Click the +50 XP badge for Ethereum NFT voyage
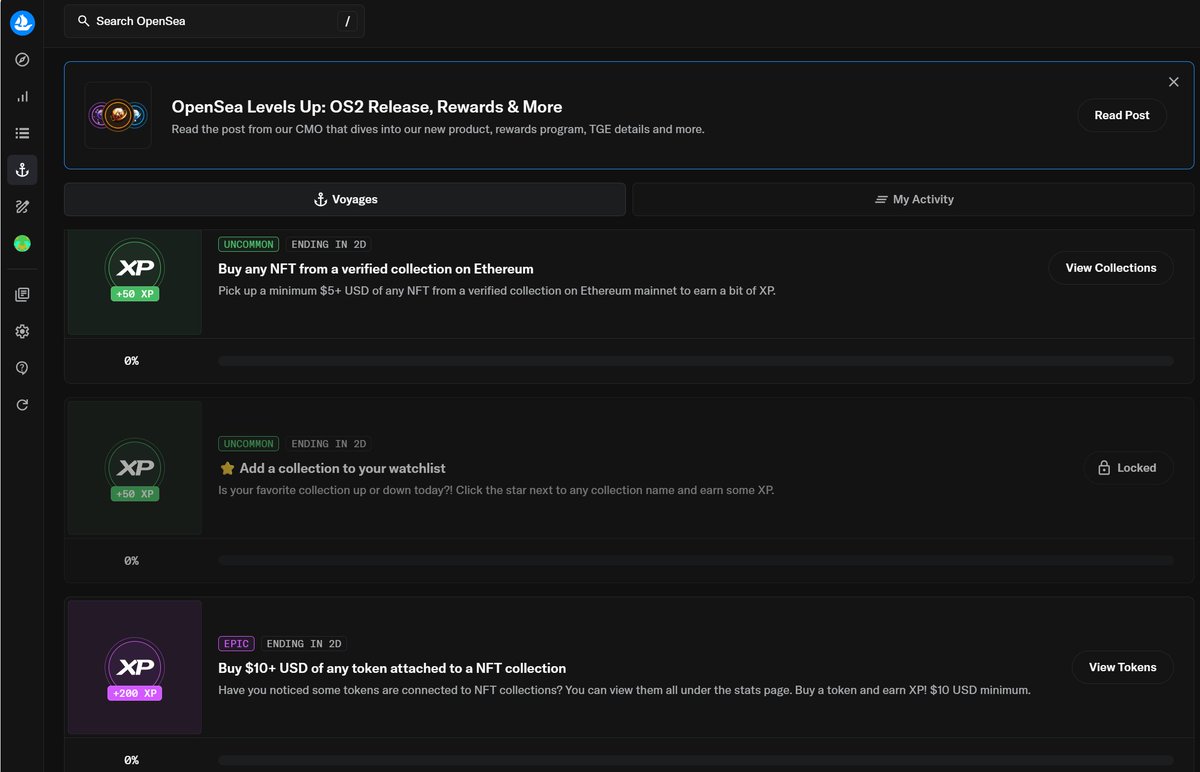Viewport: 1200px width, 772px height. pos(135,294)
